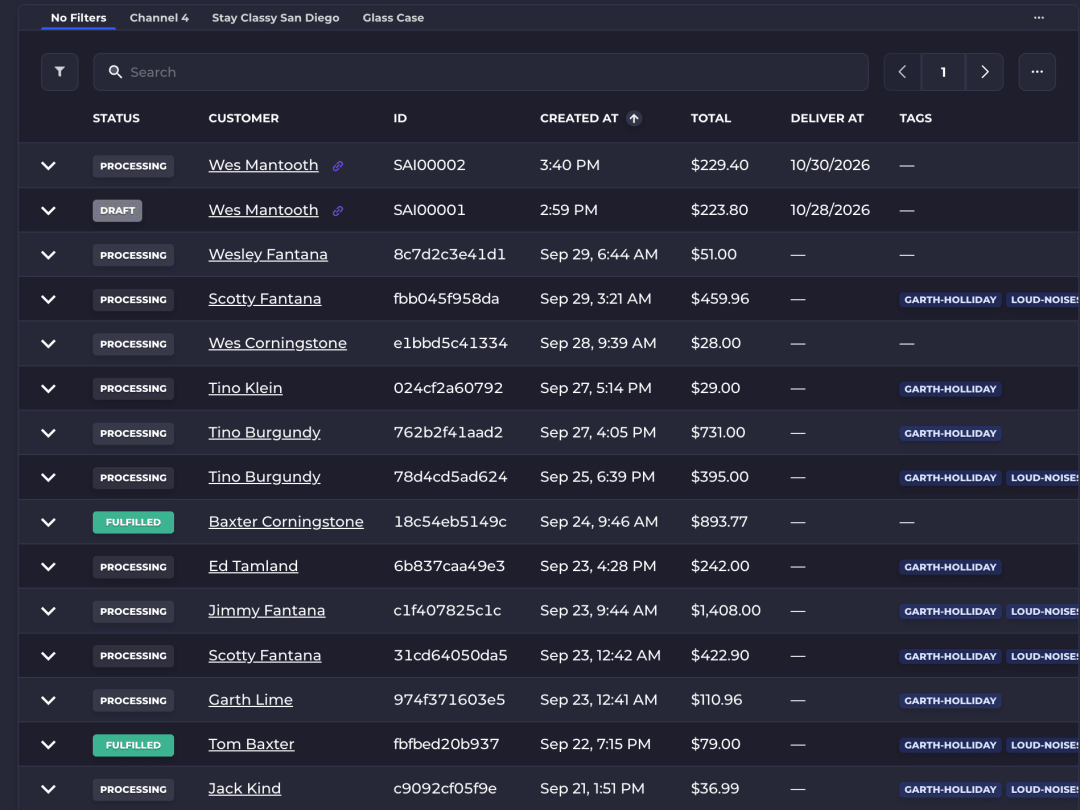Select the No Filters tab

tap(79, 18)
